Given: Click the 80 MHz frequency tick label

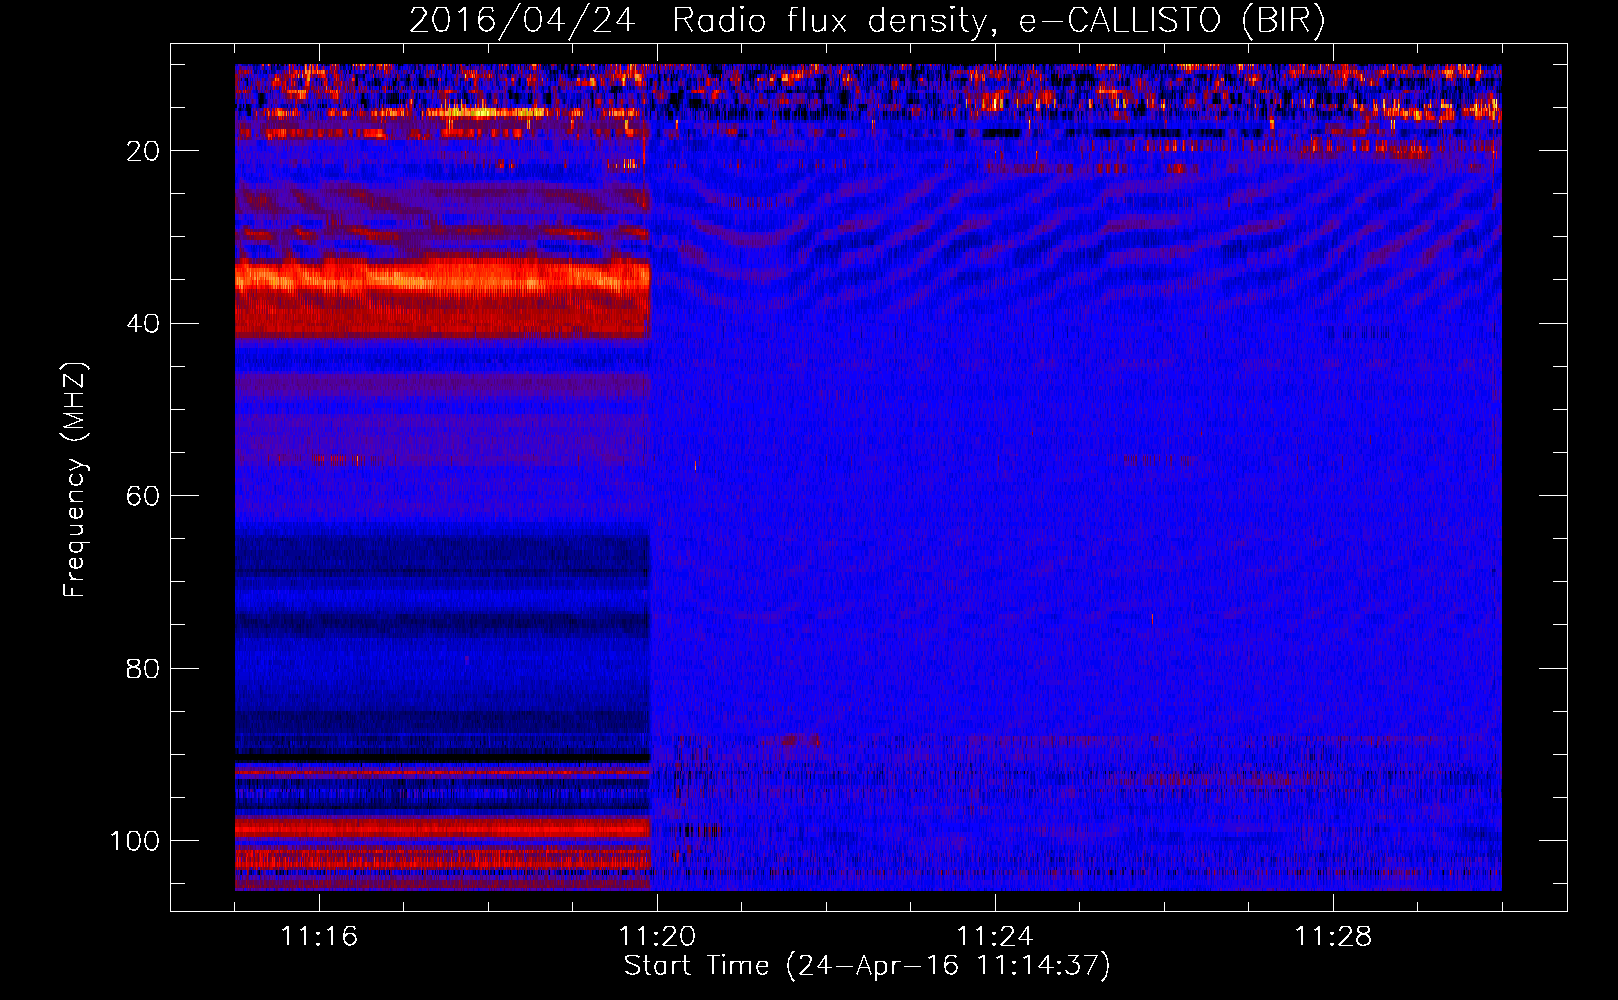Looking at the screenshot, I should [143, 668].
